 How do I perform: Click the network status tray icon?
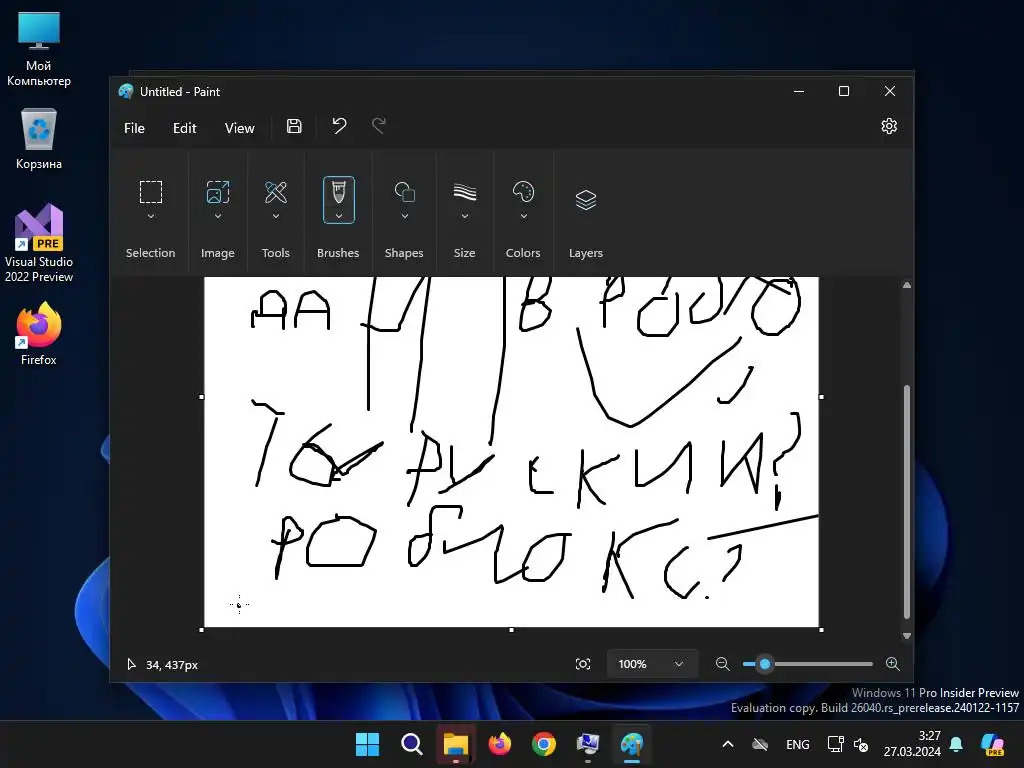pyautogui.click(x=835, y=744)
